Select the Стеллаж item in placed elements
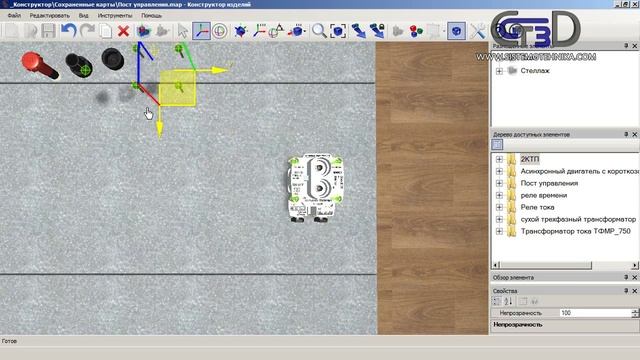 (x=535, y=71)
